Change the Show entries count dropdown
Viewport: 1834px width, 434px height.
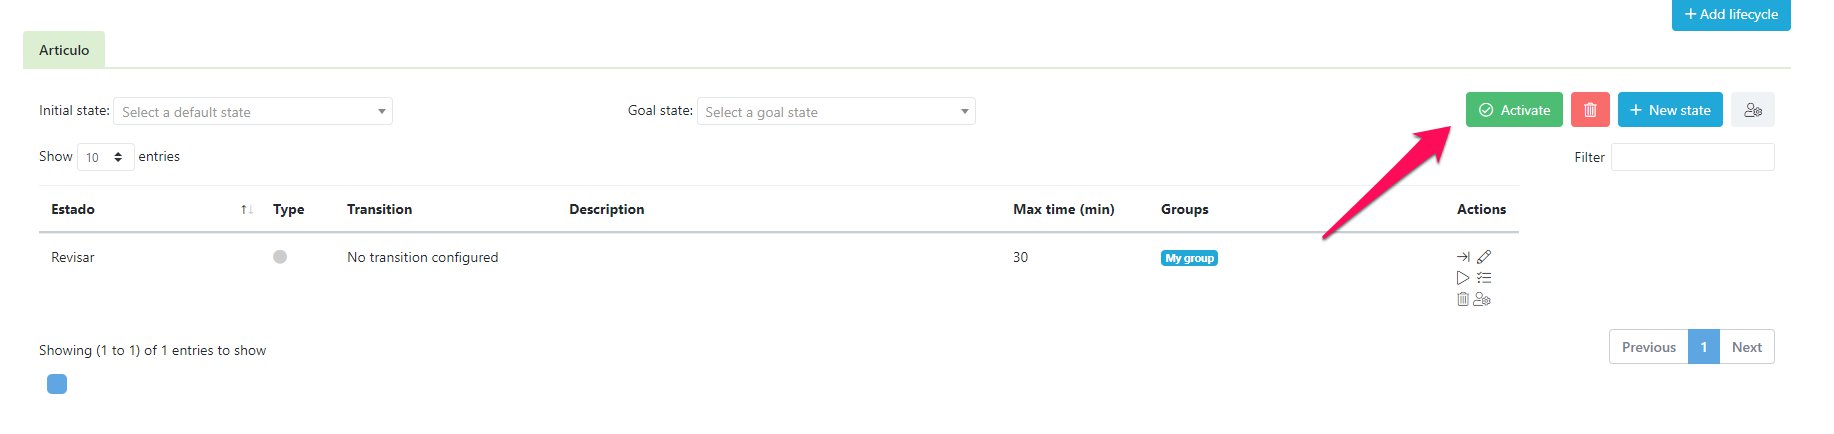[105, 157]
